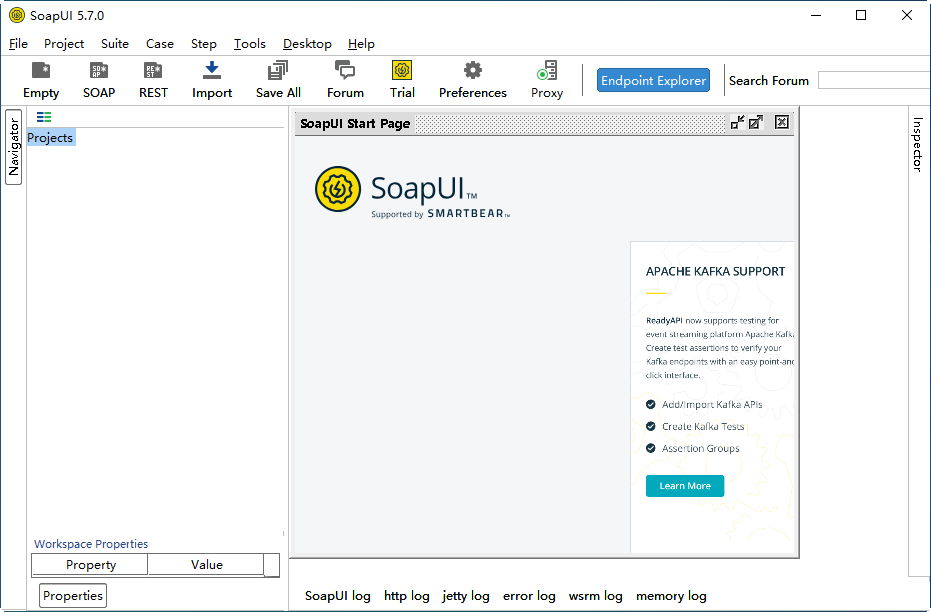Image resolution: width=931 pixels, height=612 pixels.
Task: Click Add/Import Kafka APIs item
Action: (712, 404)
